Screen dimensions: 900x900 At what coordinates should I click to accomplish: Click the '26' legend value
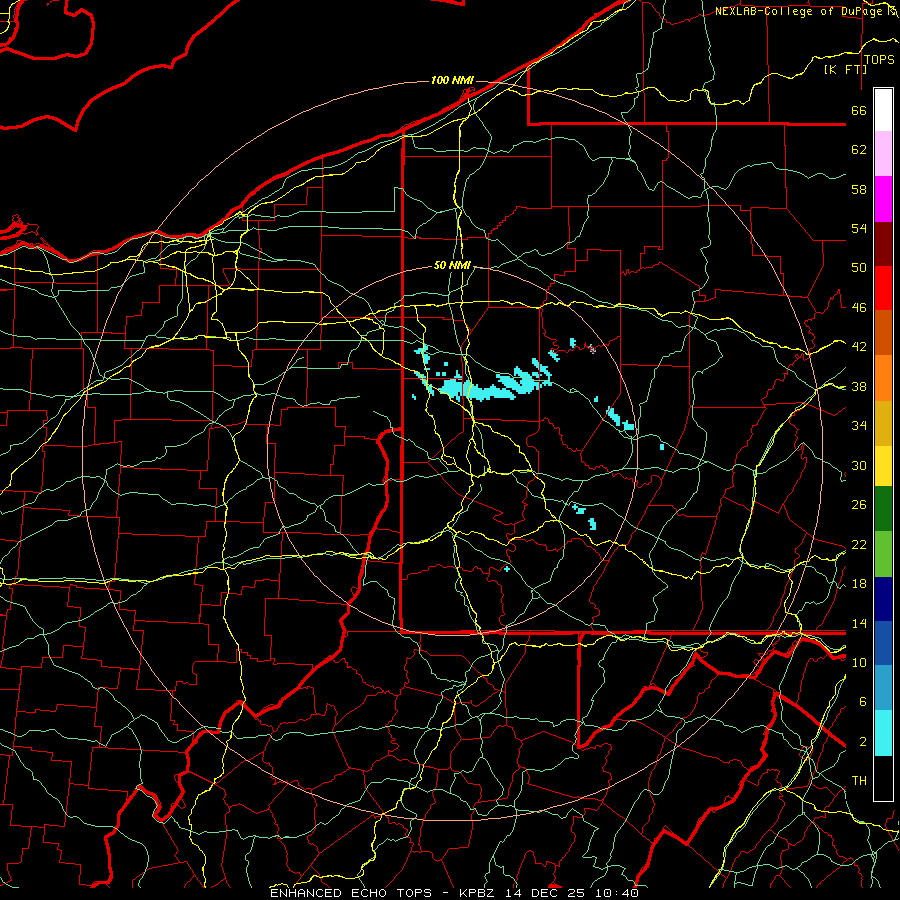click(x=859, y=505)
